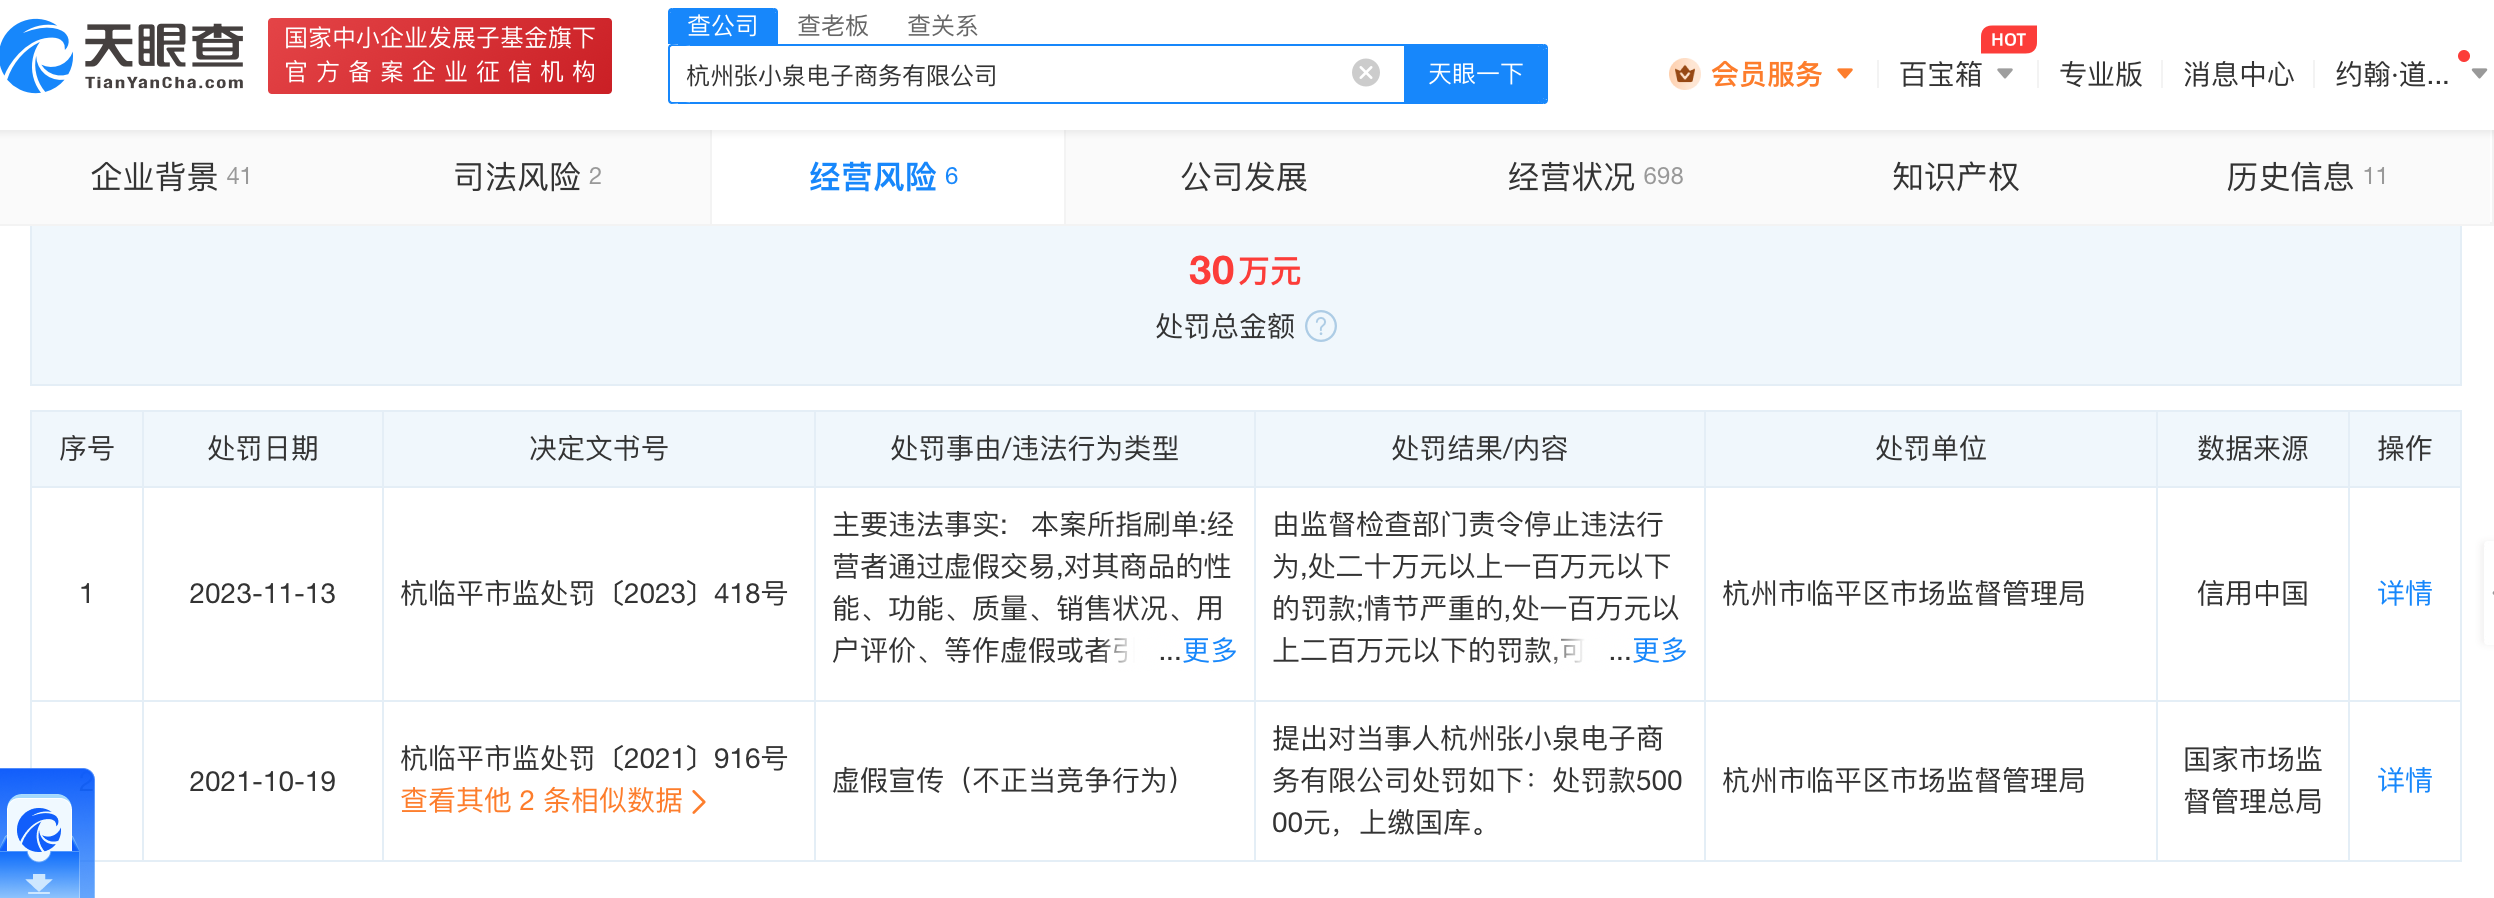Click the help icon beside 处罚总金额
Viewport: 2494px width, 898px height.
pyautogui.click(x=1321, y=327)
